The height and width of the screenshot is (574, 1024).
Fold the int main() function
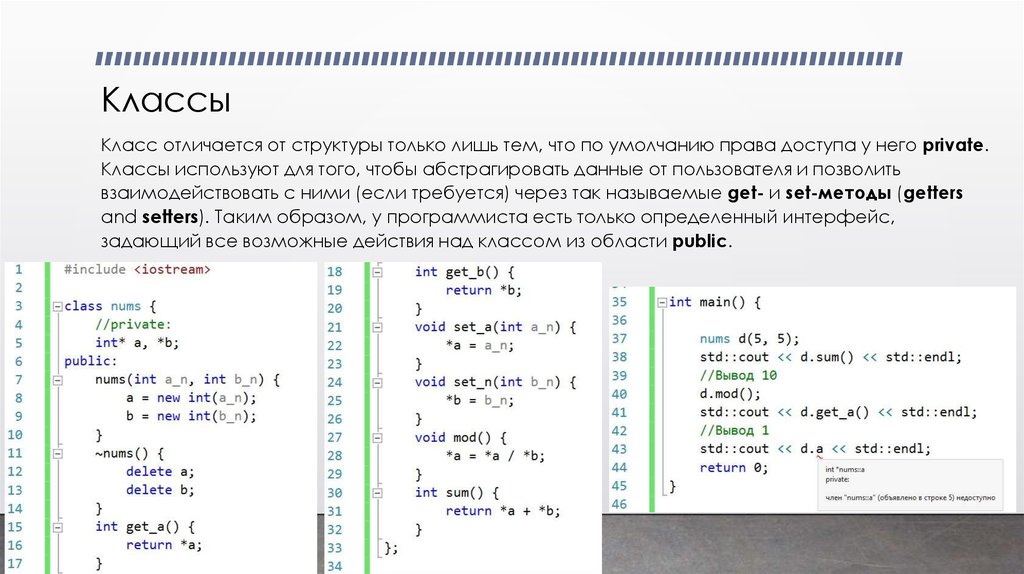tap(661, 302)
